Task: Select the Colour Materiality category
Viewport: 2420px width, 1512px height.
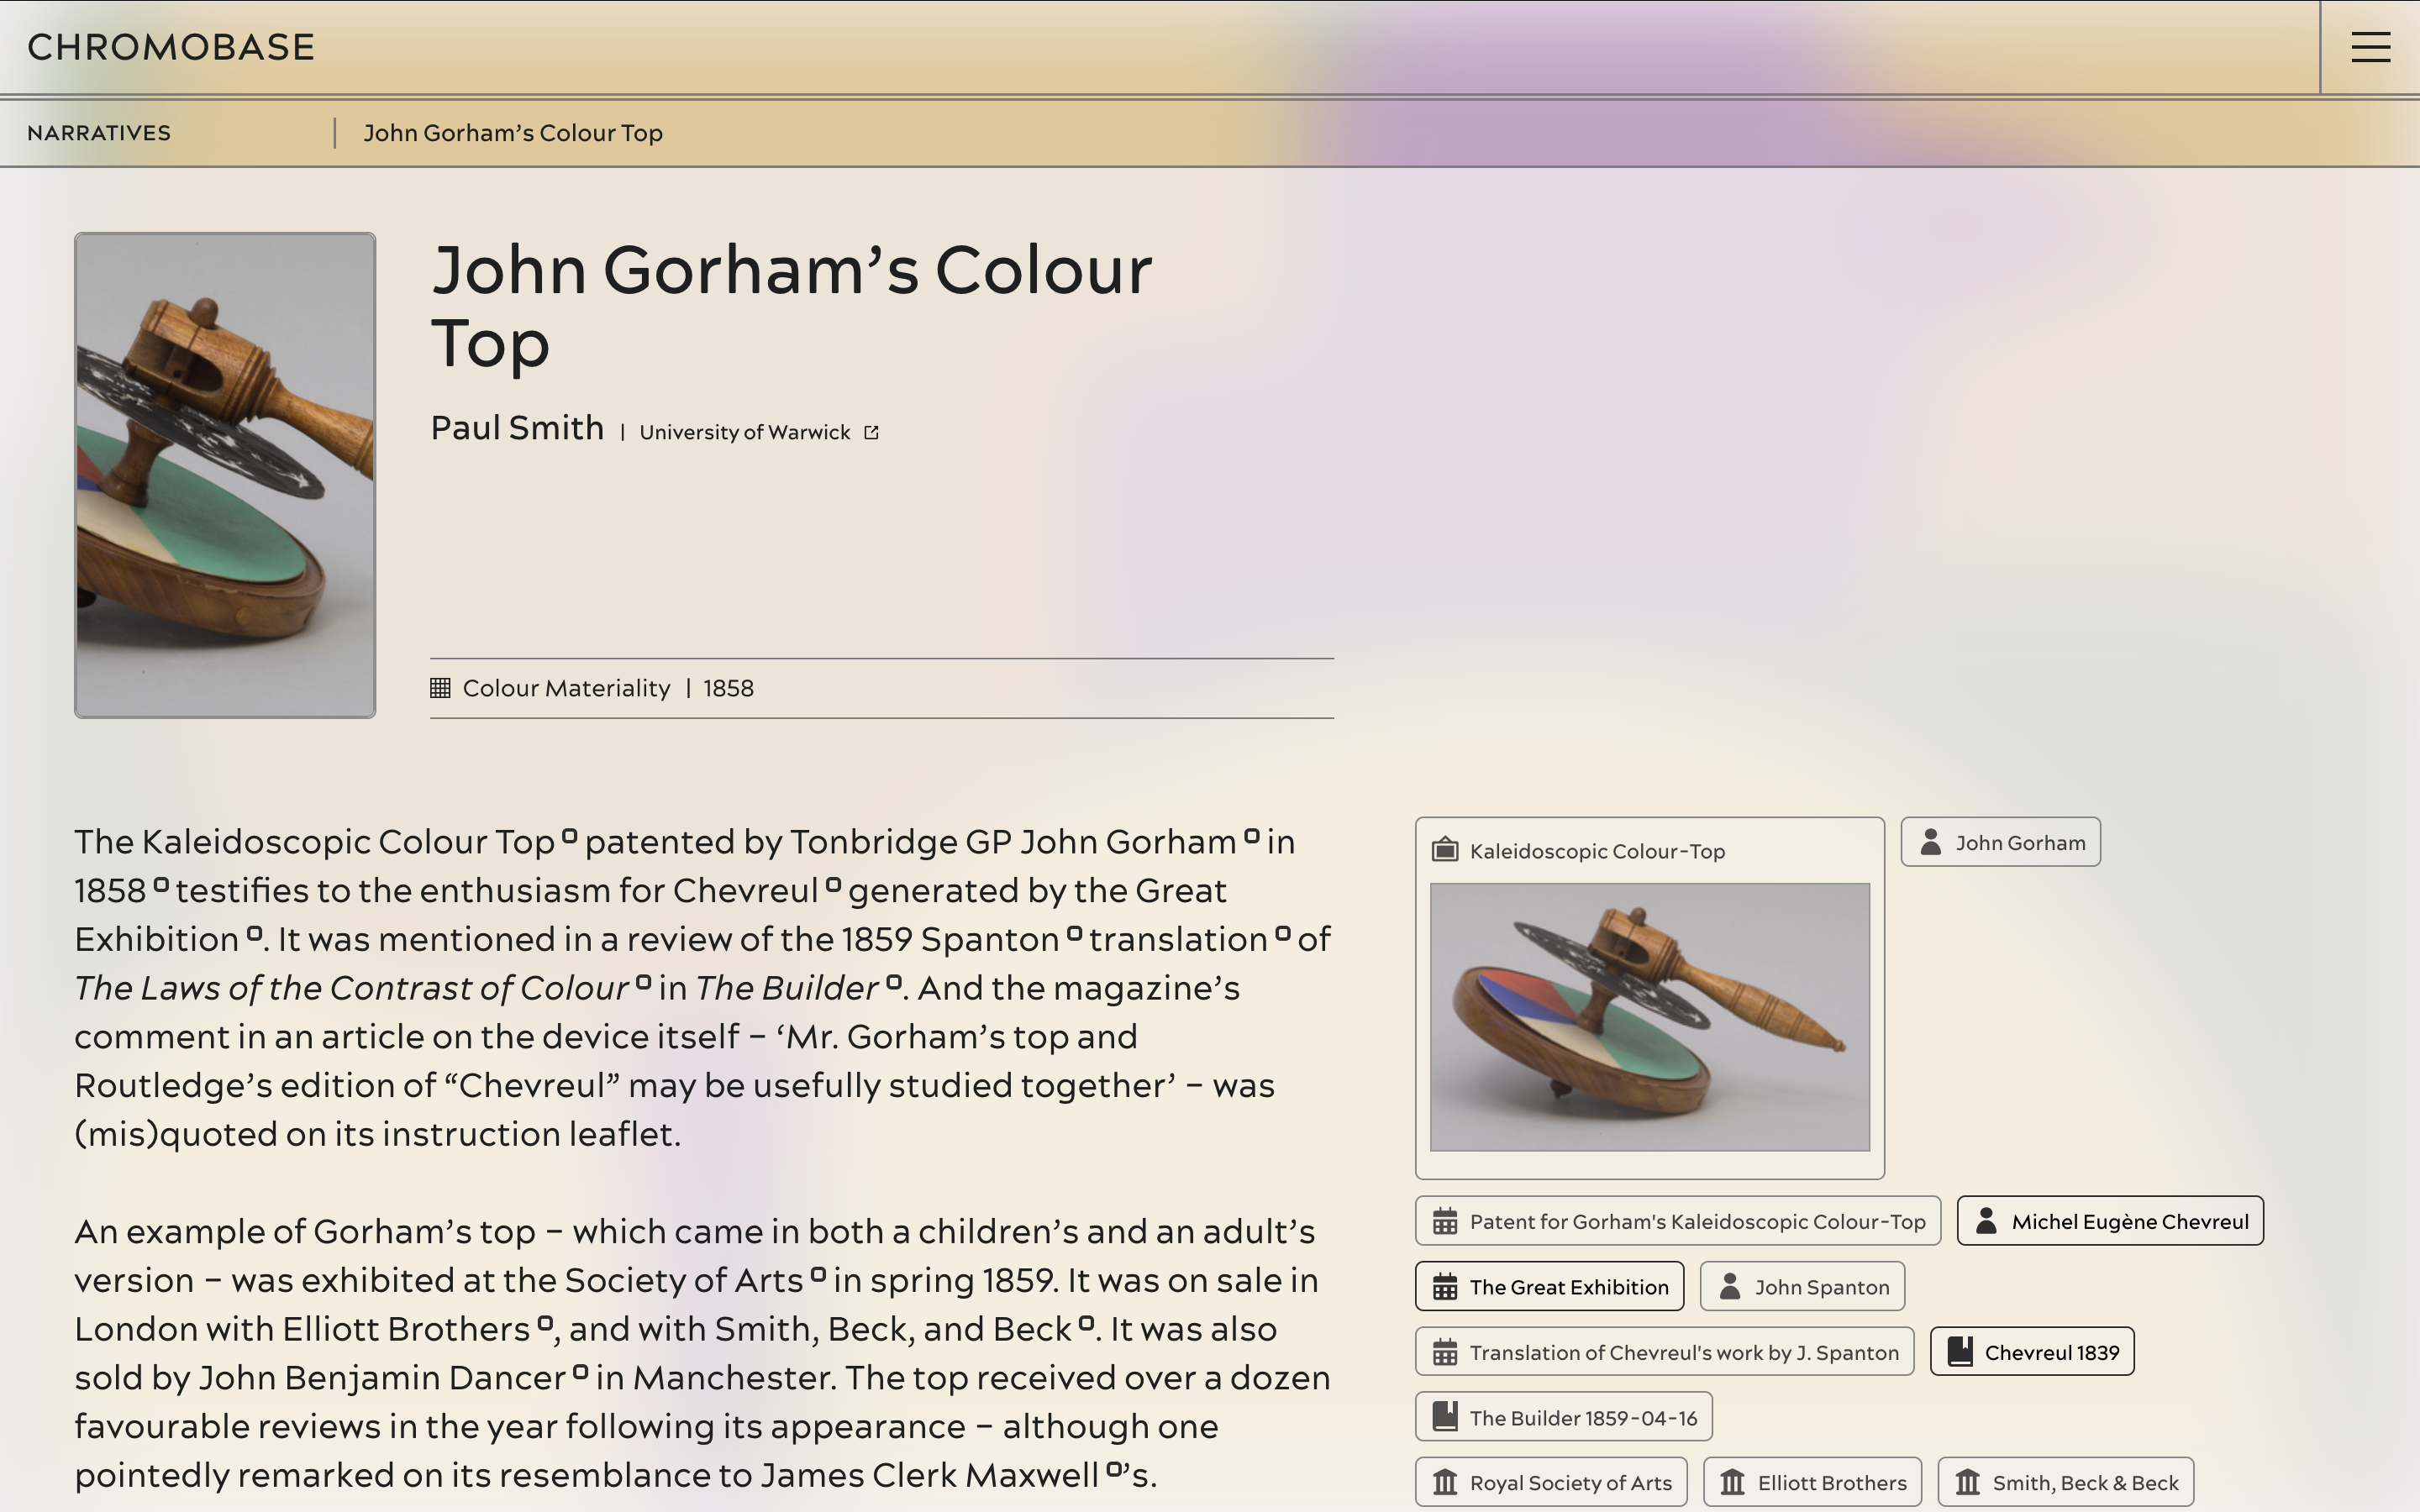Action: tap(566, 688)
